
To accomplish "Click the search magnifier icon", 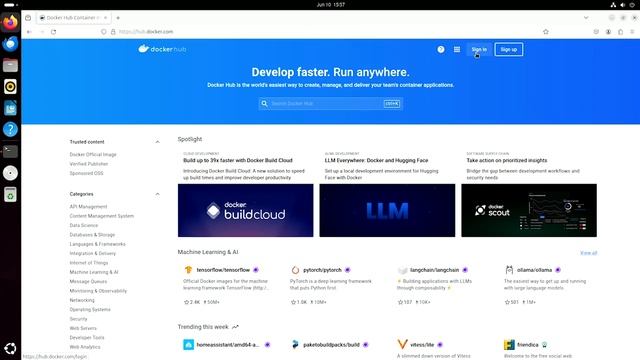I will [x=264, y=104].
